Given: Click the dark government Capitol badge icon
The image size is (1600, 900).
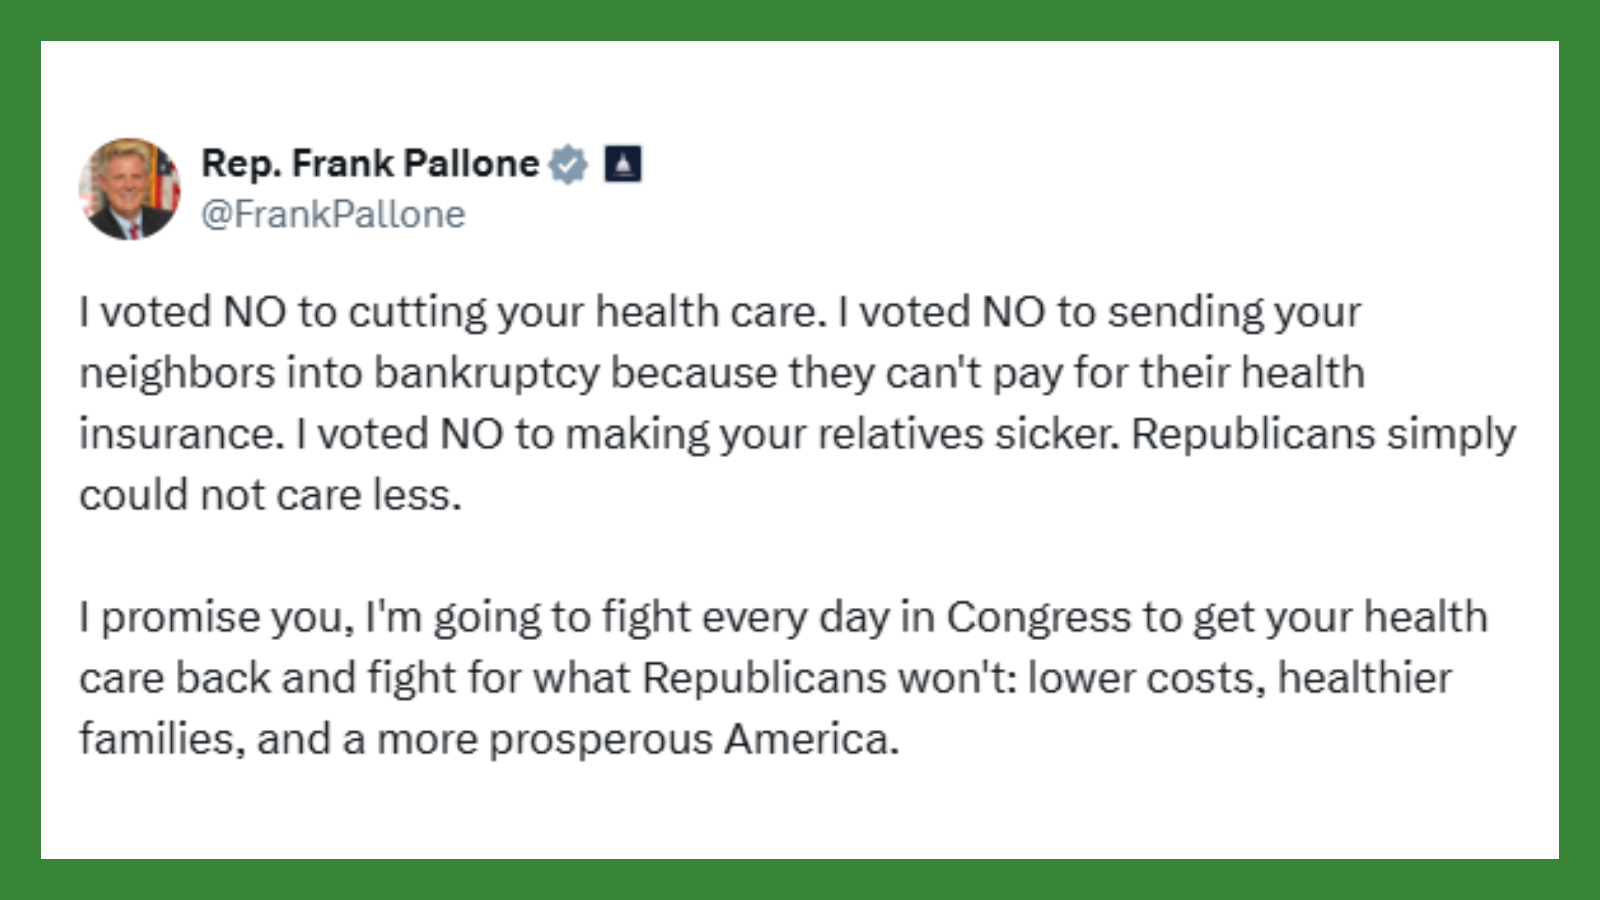Looking at the screenshot, I should click(622, 164).
